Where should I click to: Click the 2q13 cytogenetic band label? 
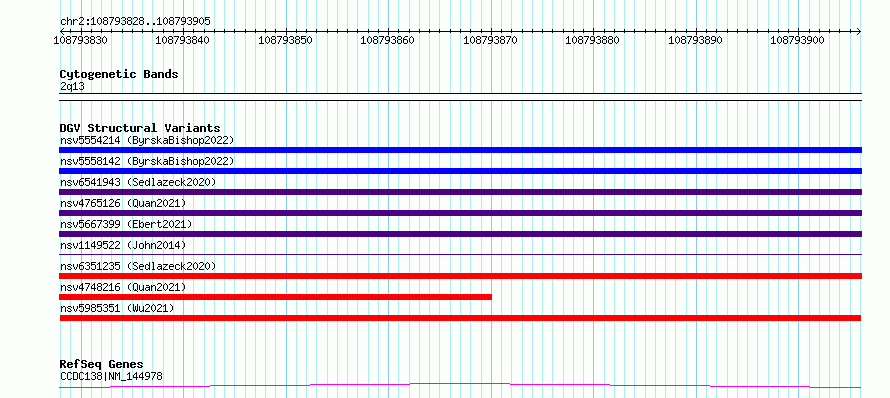(x=72, y=86)
